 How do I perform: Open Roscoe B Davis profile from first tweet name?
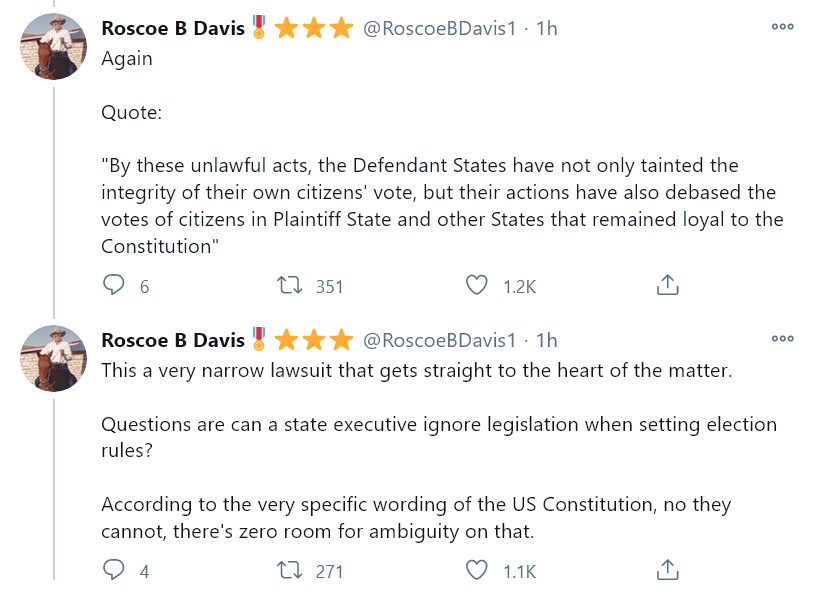[173, 28]
